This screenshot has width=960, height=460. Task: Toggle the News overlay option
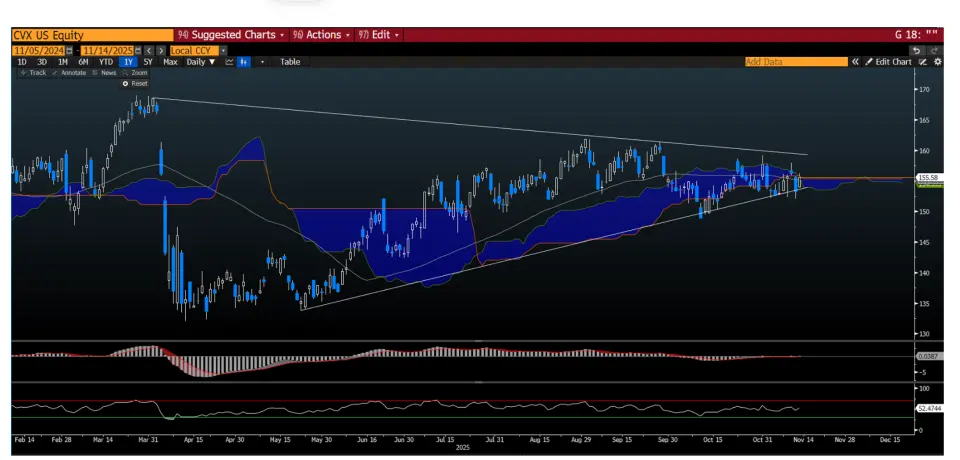104,73
